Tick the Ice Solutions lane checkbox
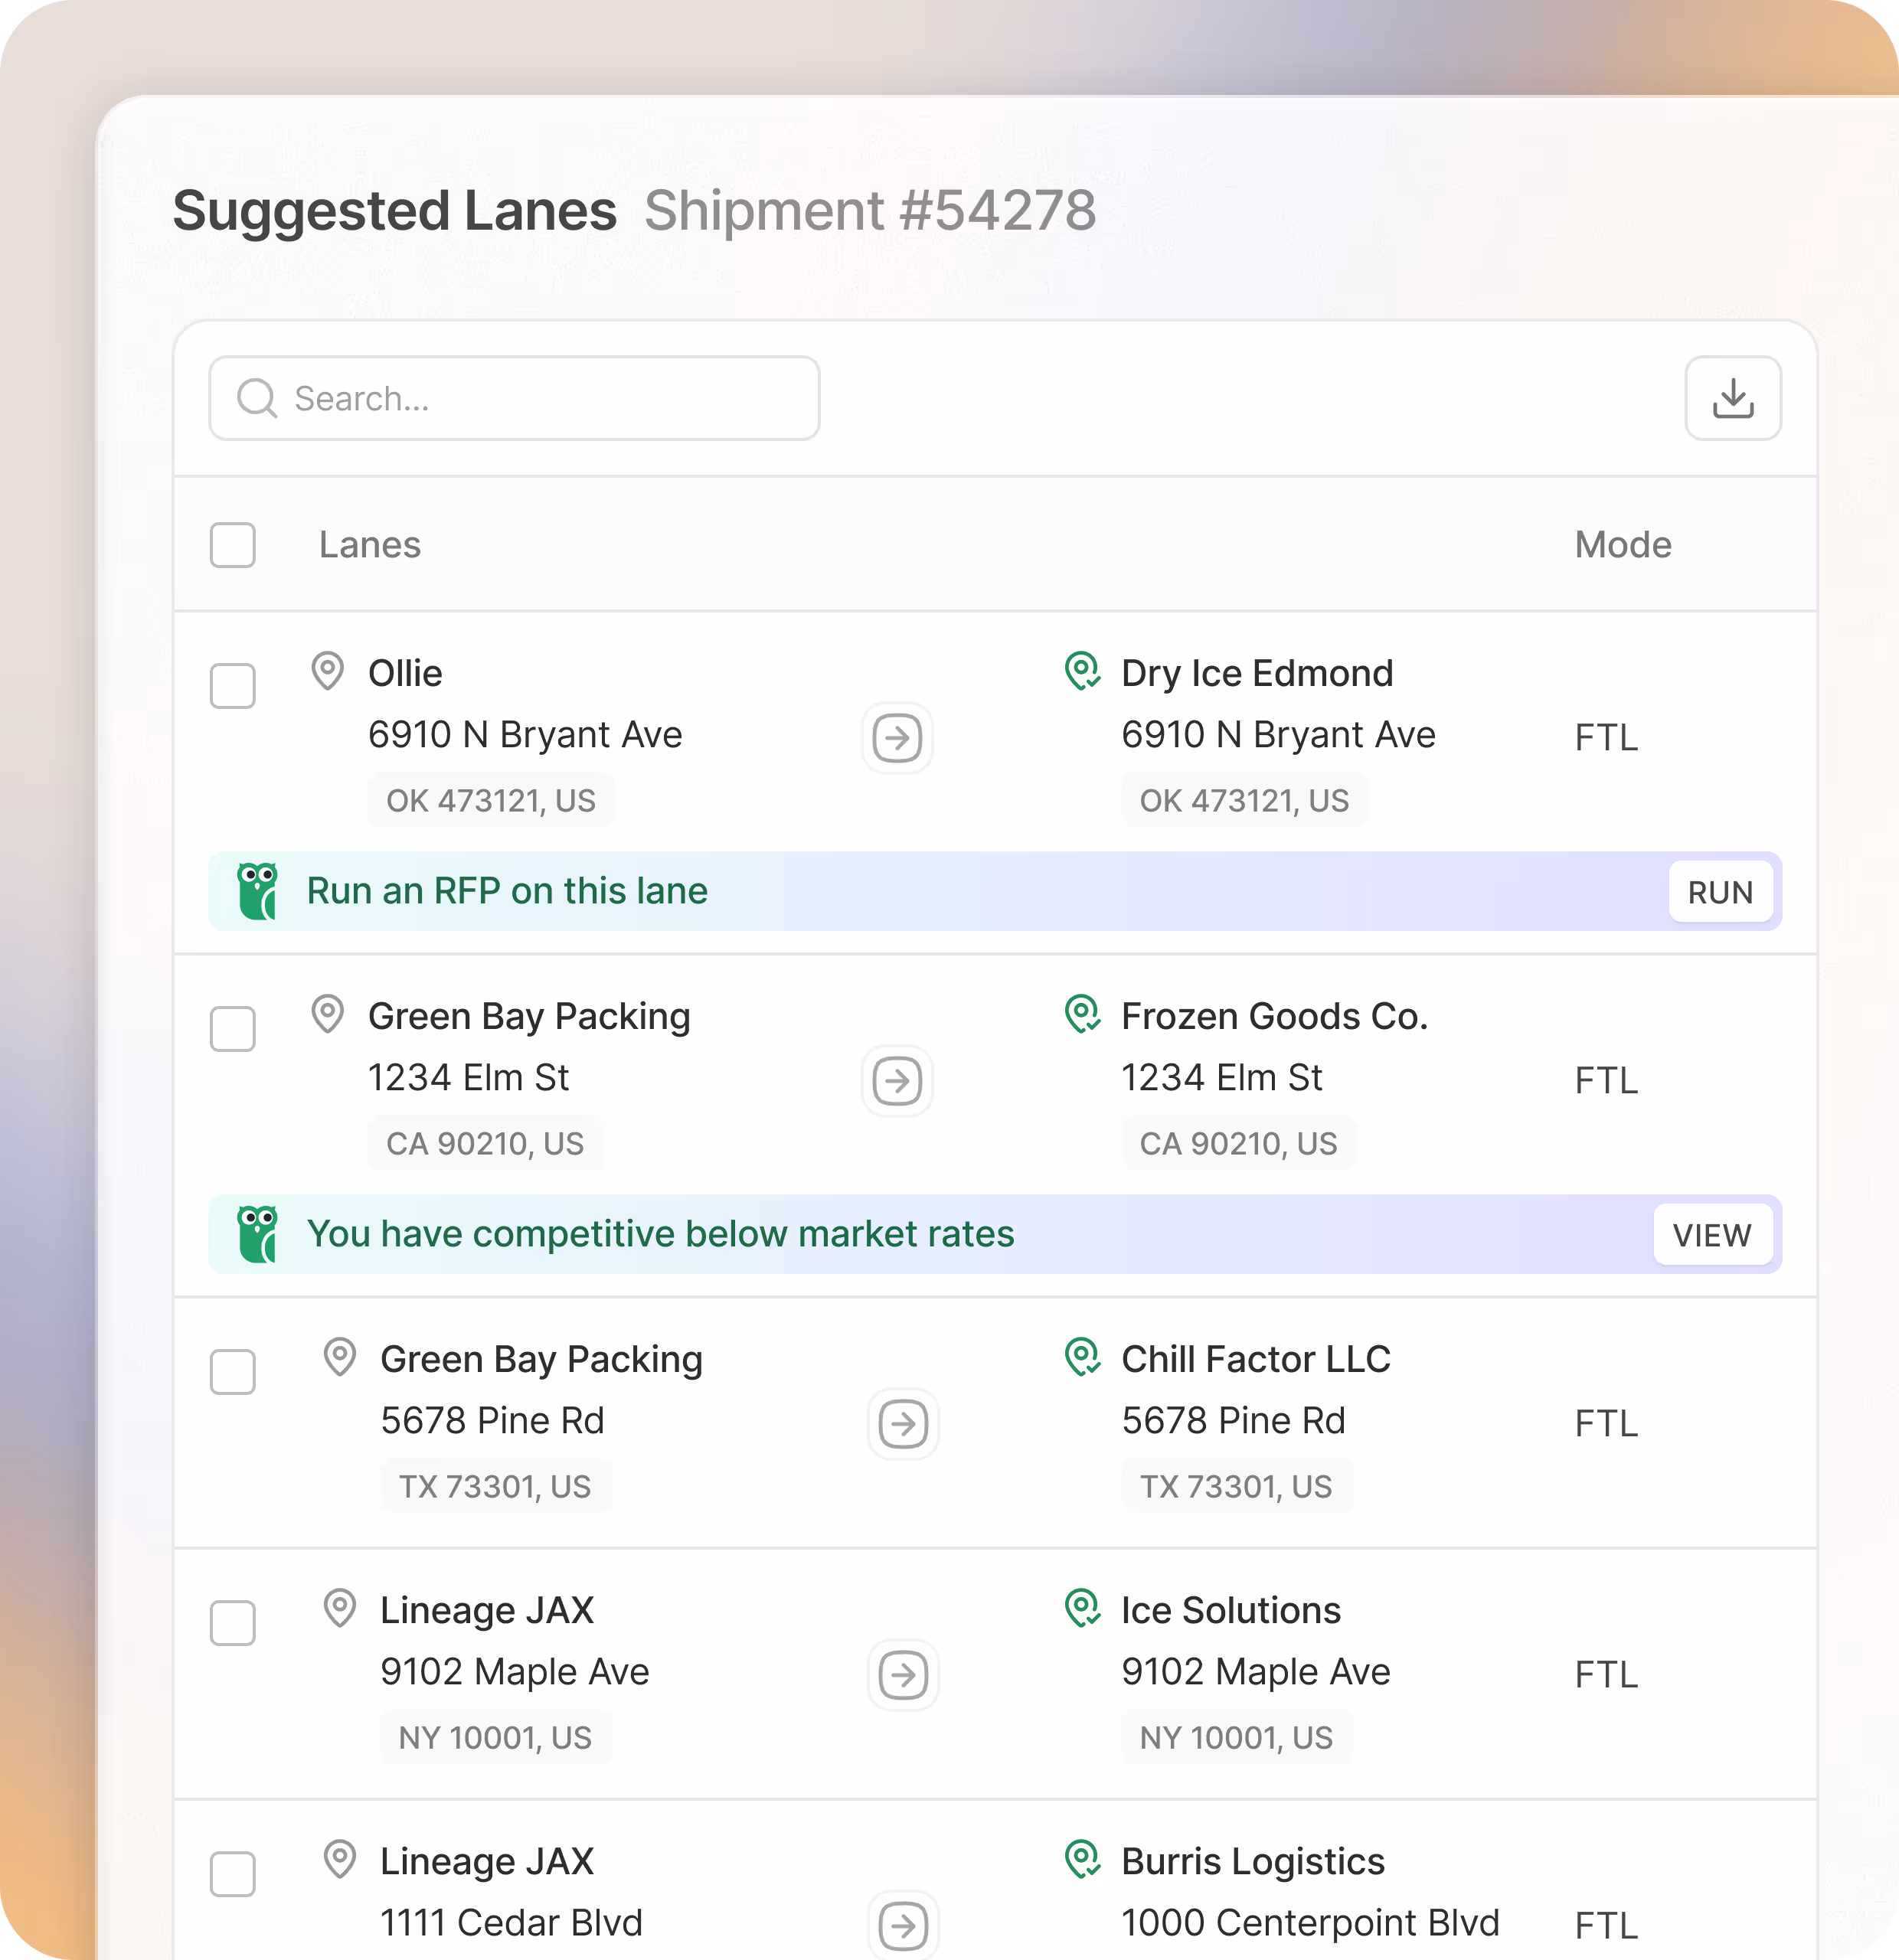Screen dimensions: 1899x1960 click(233, 1623)
